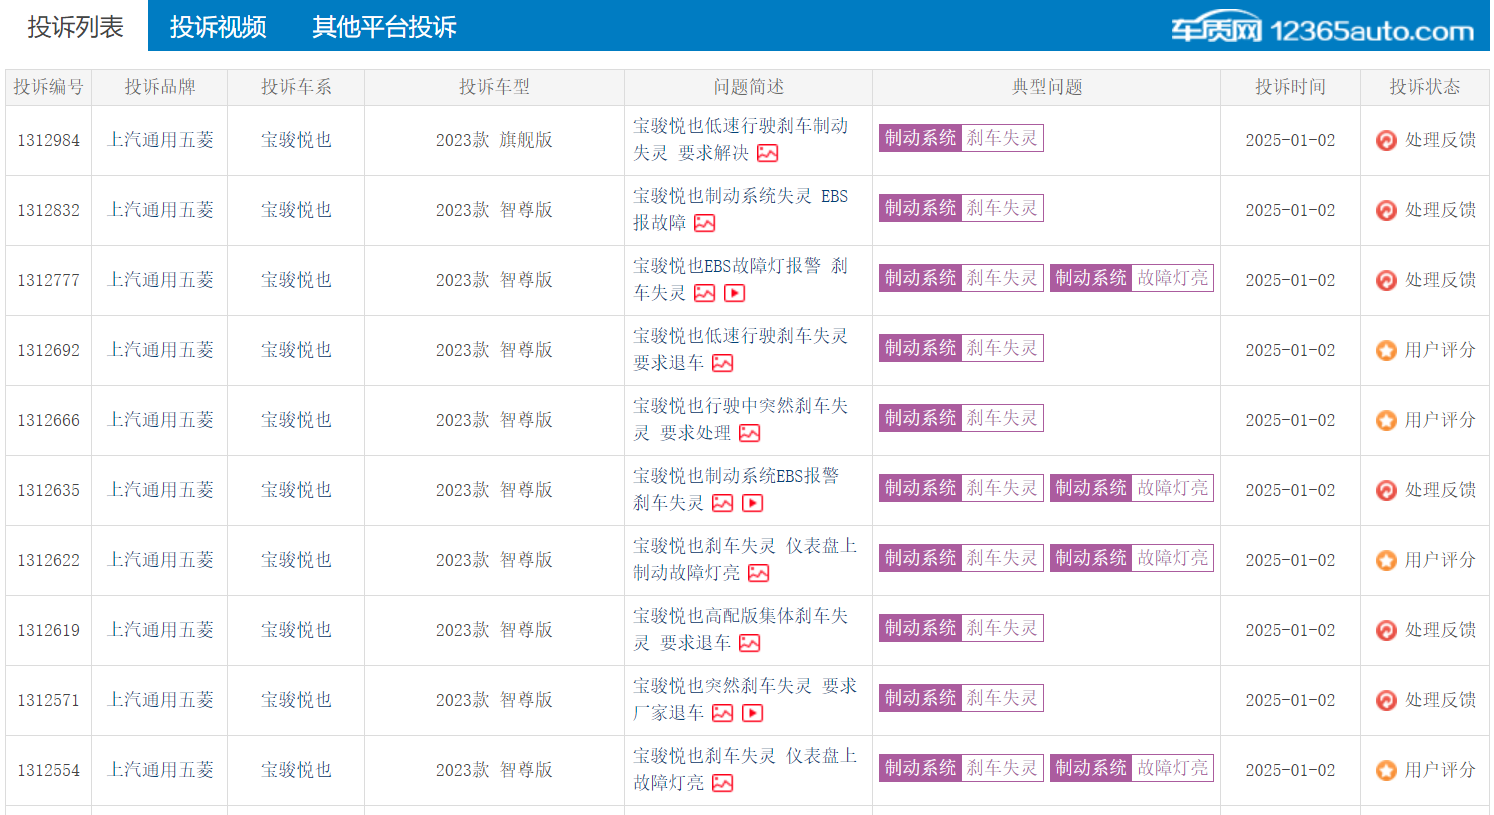Click 2025-01-02 date in row 1312554

coord(1290,770)
